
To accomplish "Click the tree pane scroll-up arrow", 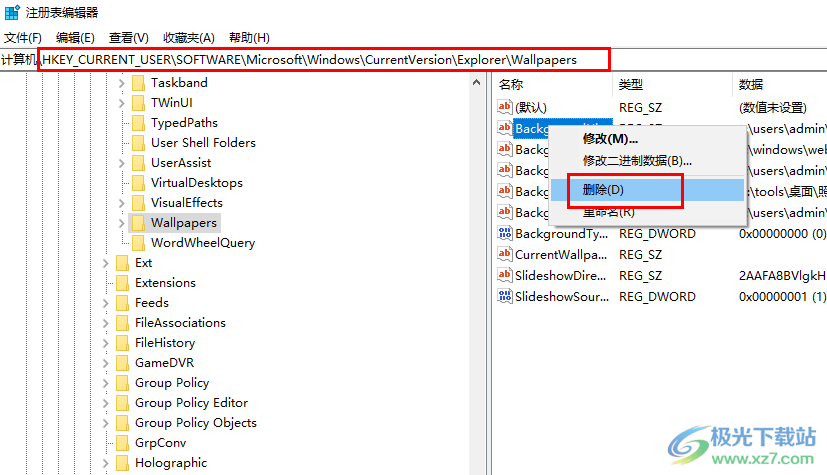I will [x=476, y=82].
